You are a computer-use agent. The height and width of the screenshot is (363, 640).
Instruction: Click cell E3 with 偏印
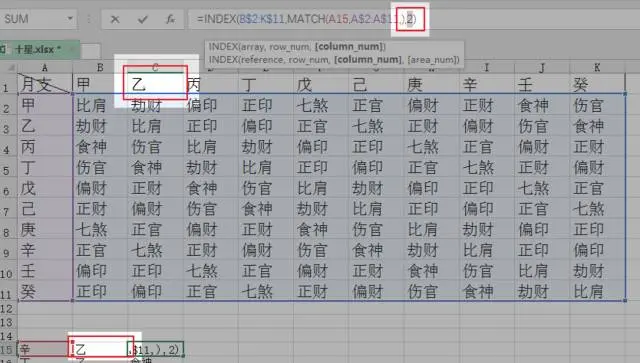click(266, 126)
